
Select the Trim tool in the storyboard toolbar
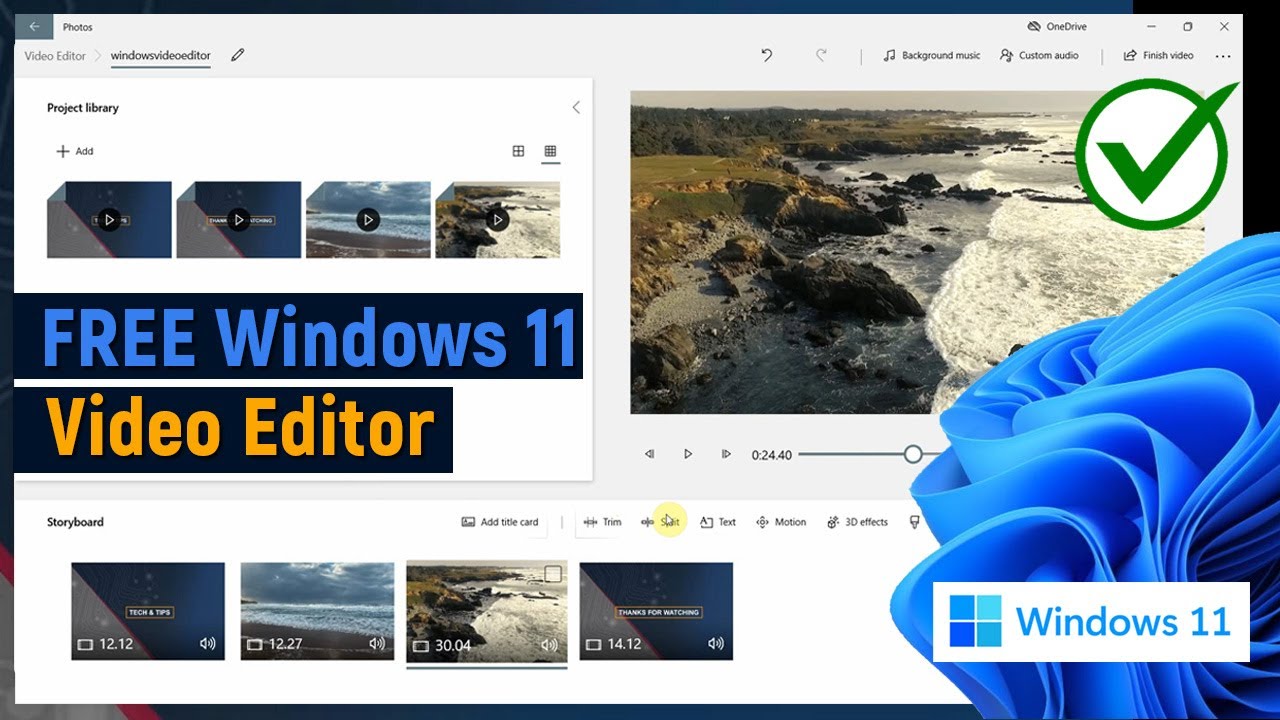(x=601, y=521)
